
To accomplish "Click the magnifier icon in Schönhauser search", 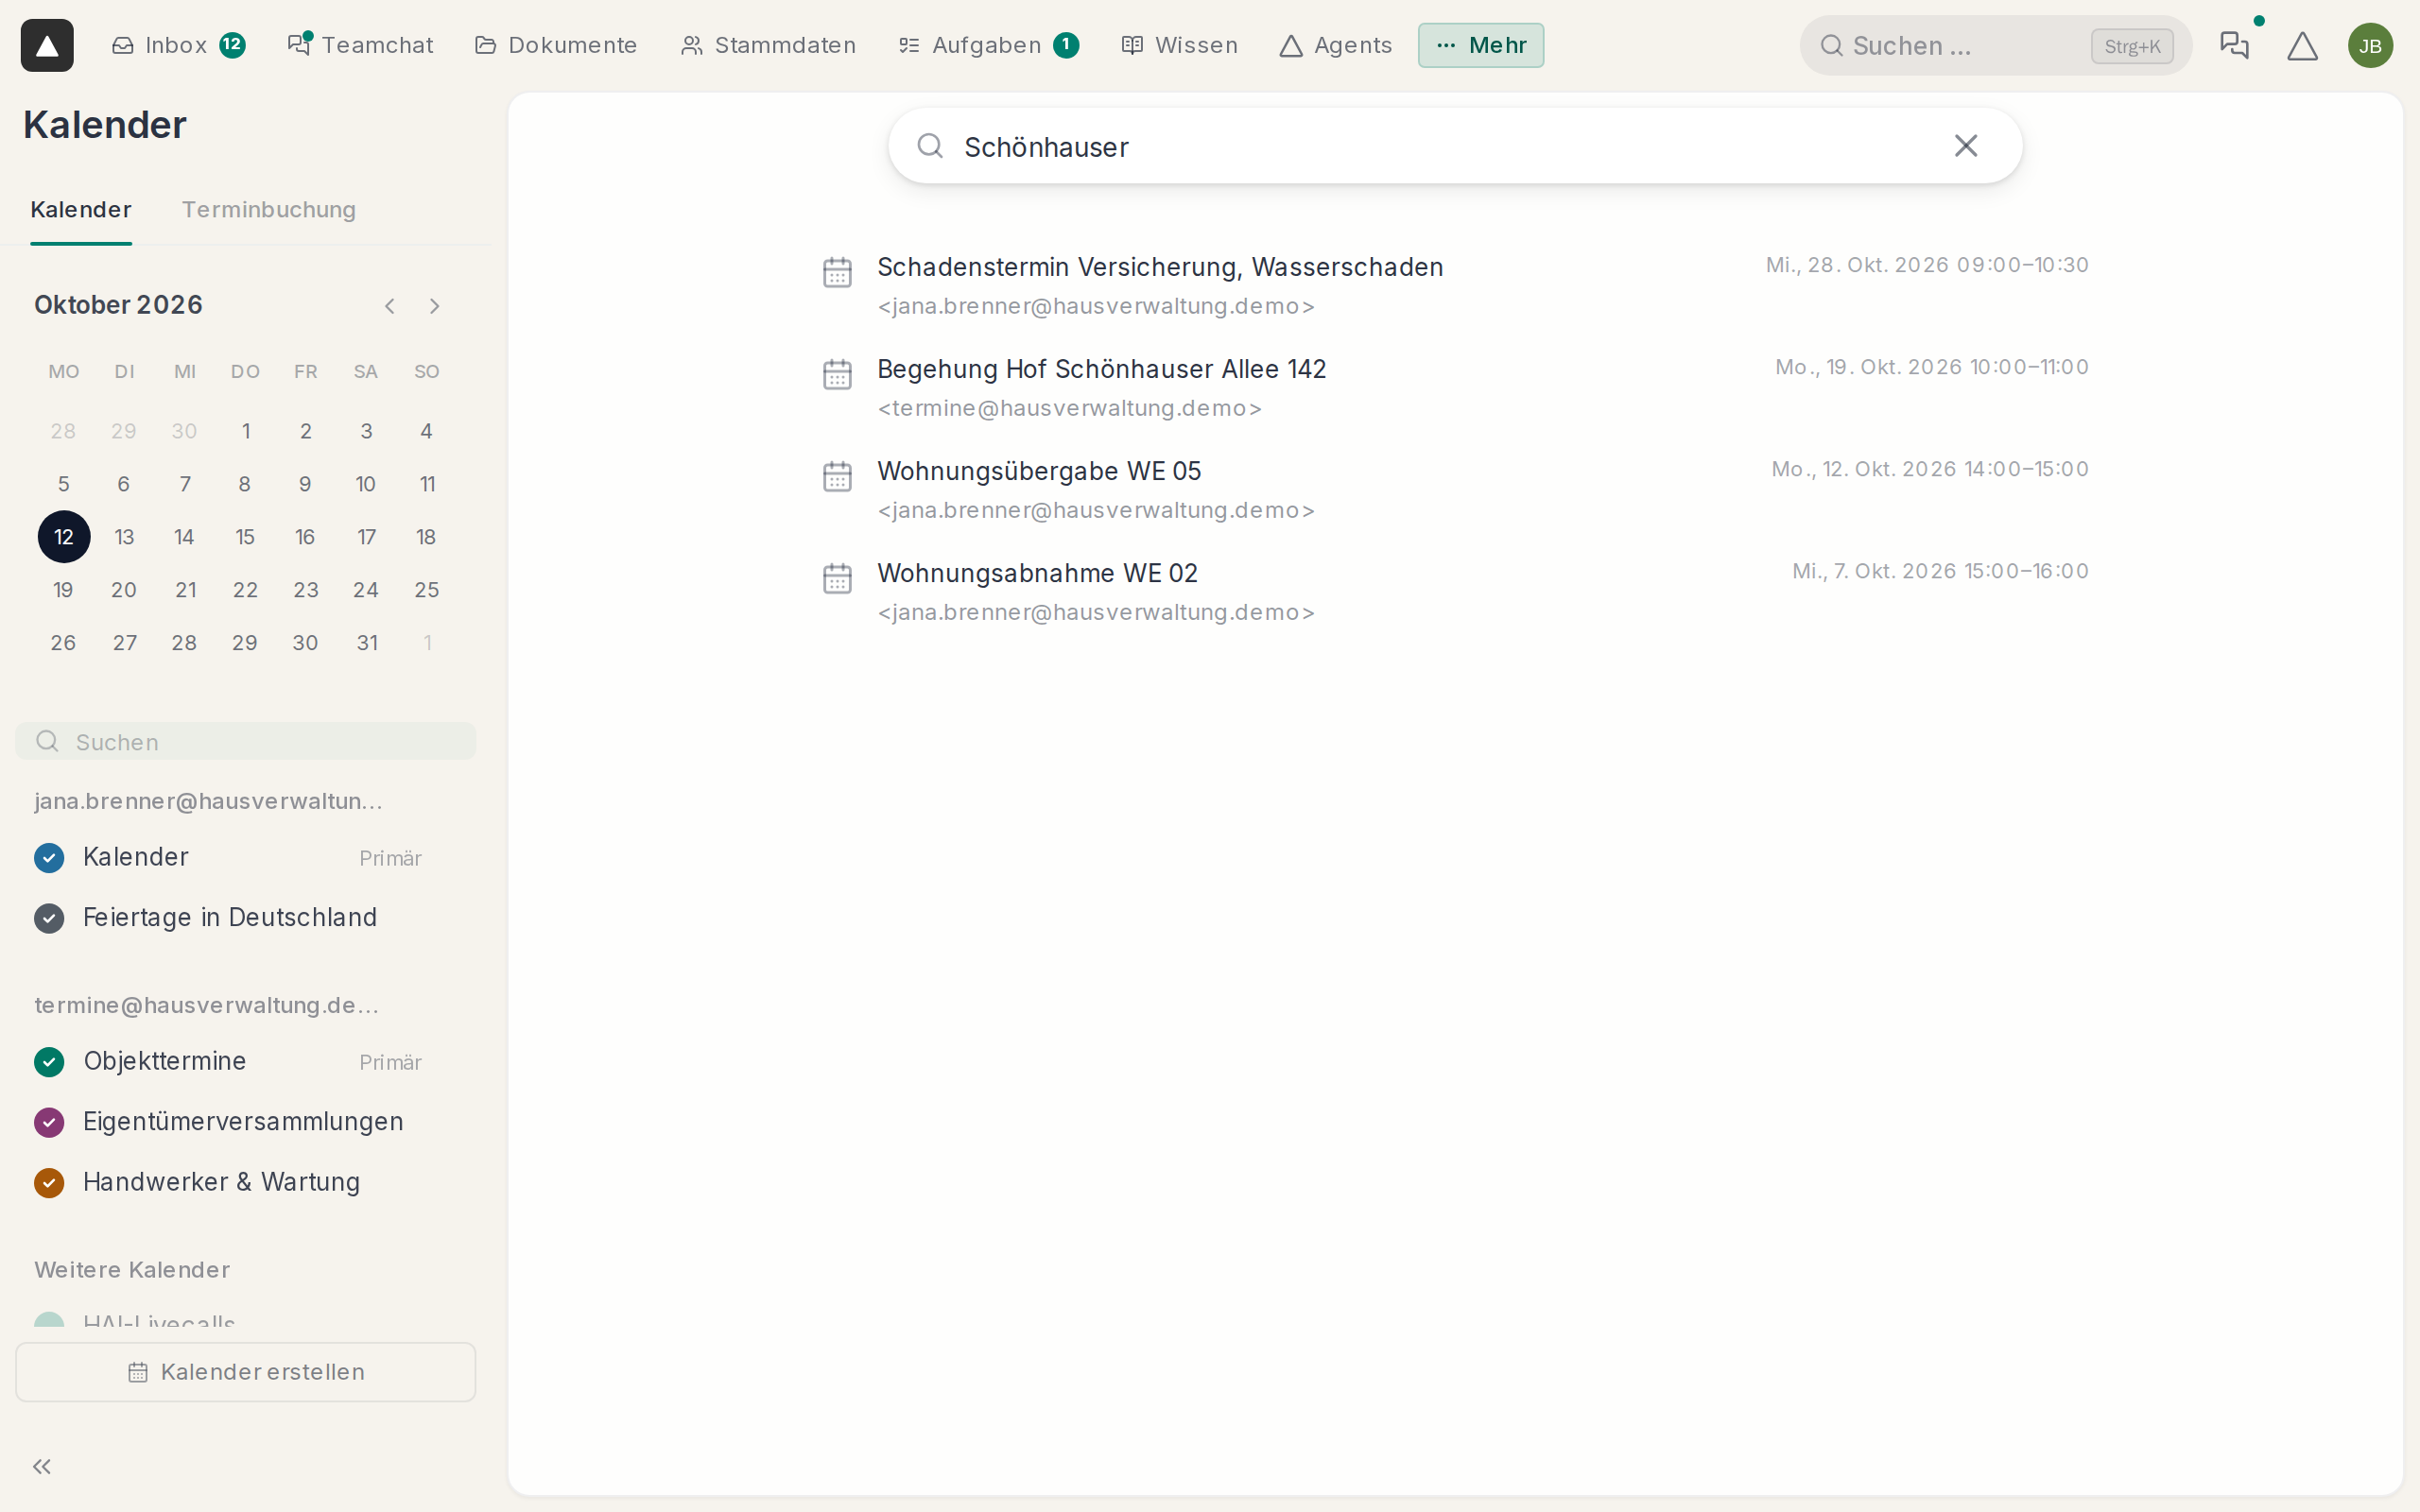I will (930, 146).
